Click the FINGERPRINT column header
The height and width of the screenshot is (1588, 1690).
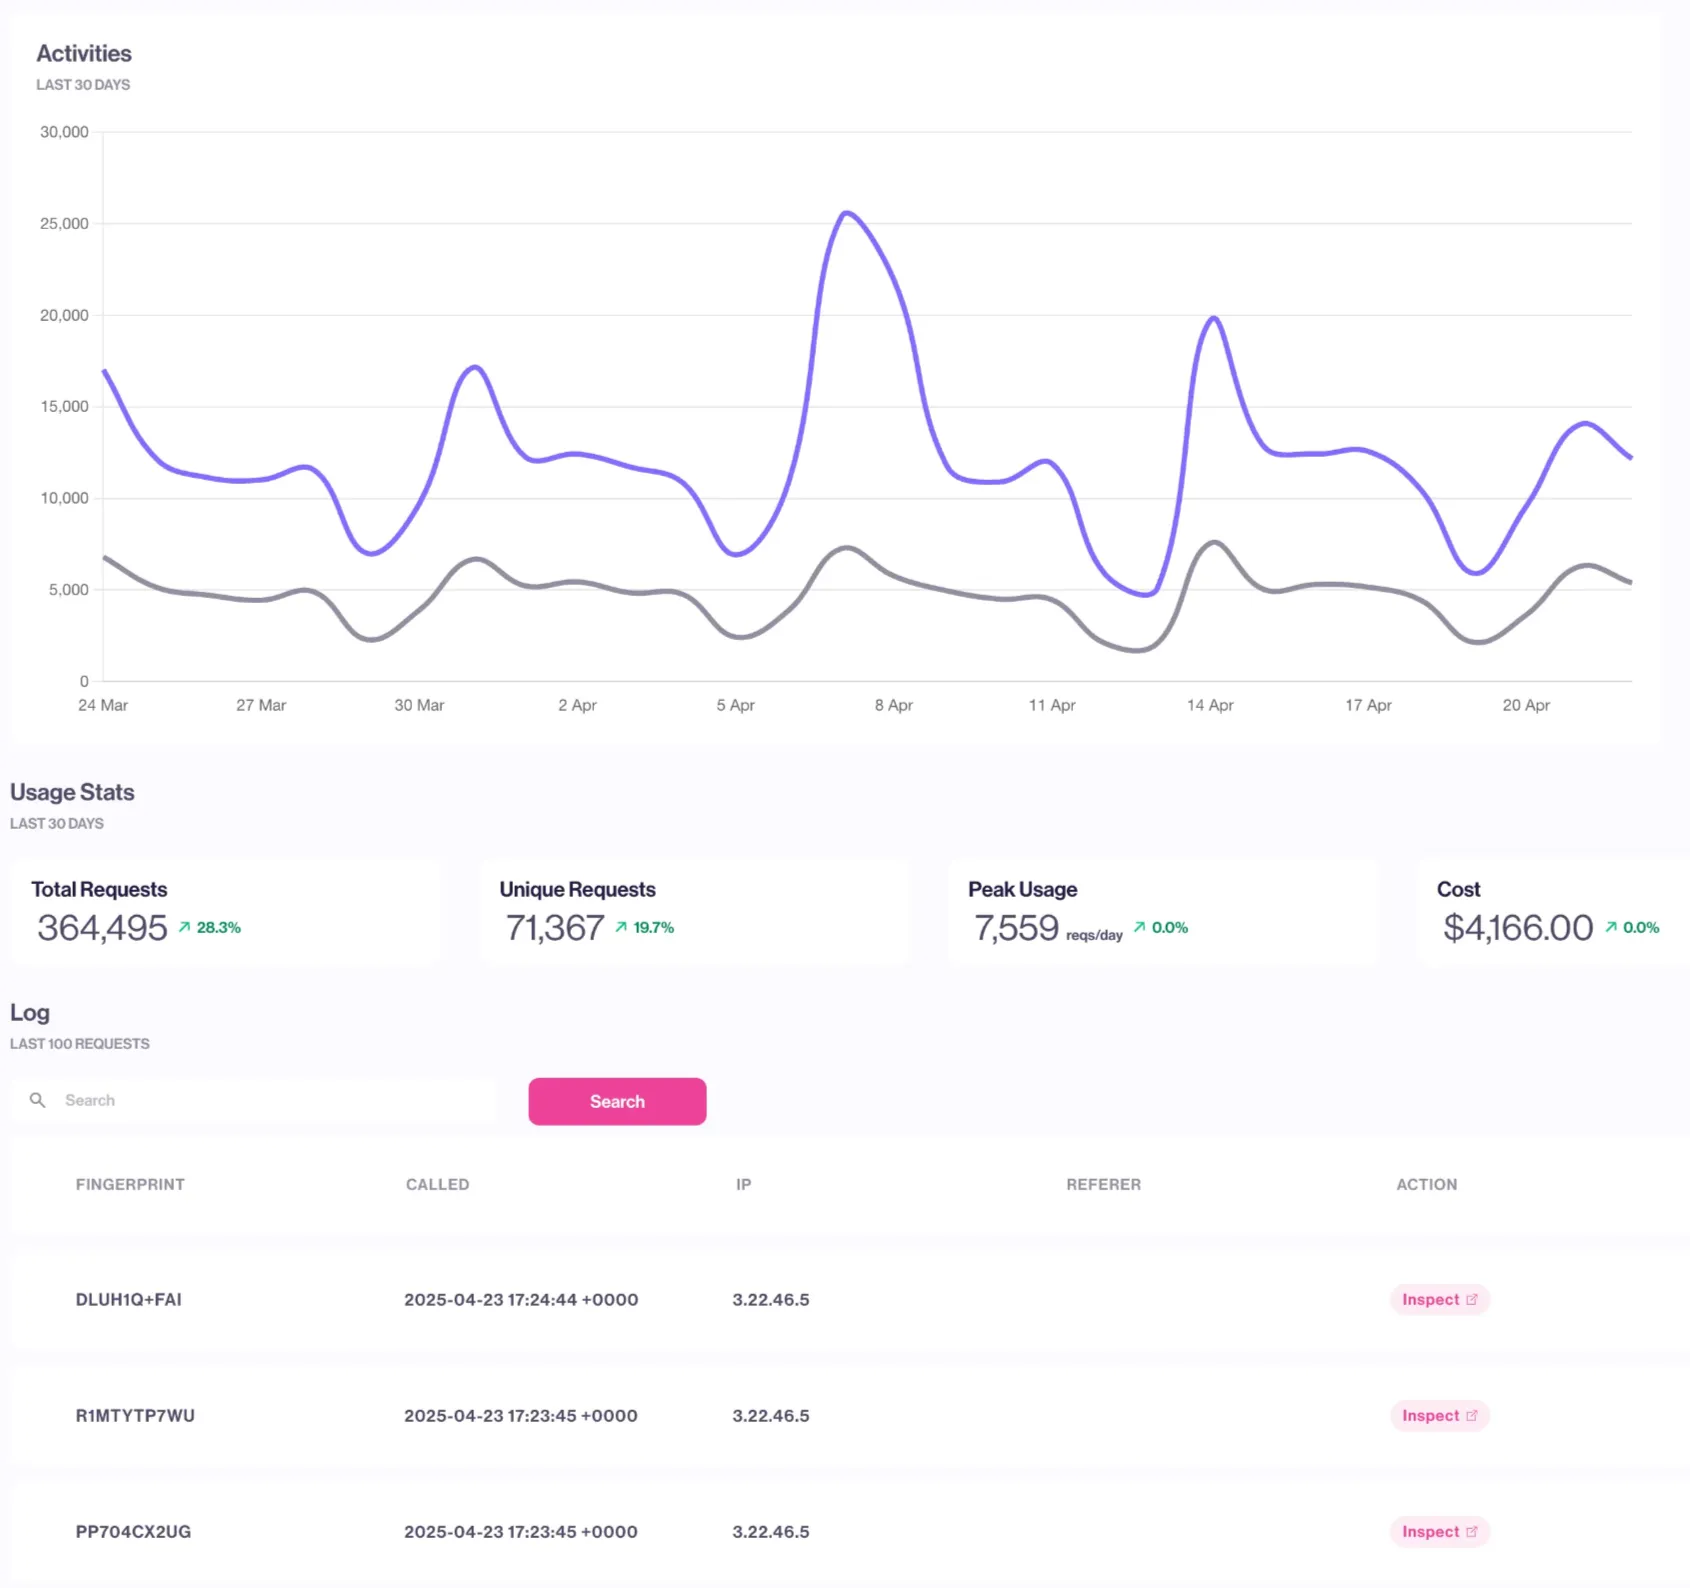click(130, 1184)
